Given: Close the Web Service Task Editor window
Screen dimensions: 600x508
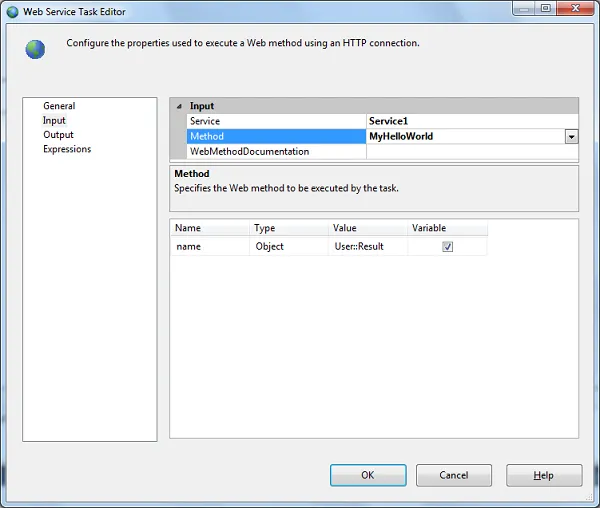Looking at the screenshot, I should click(575, 8).
